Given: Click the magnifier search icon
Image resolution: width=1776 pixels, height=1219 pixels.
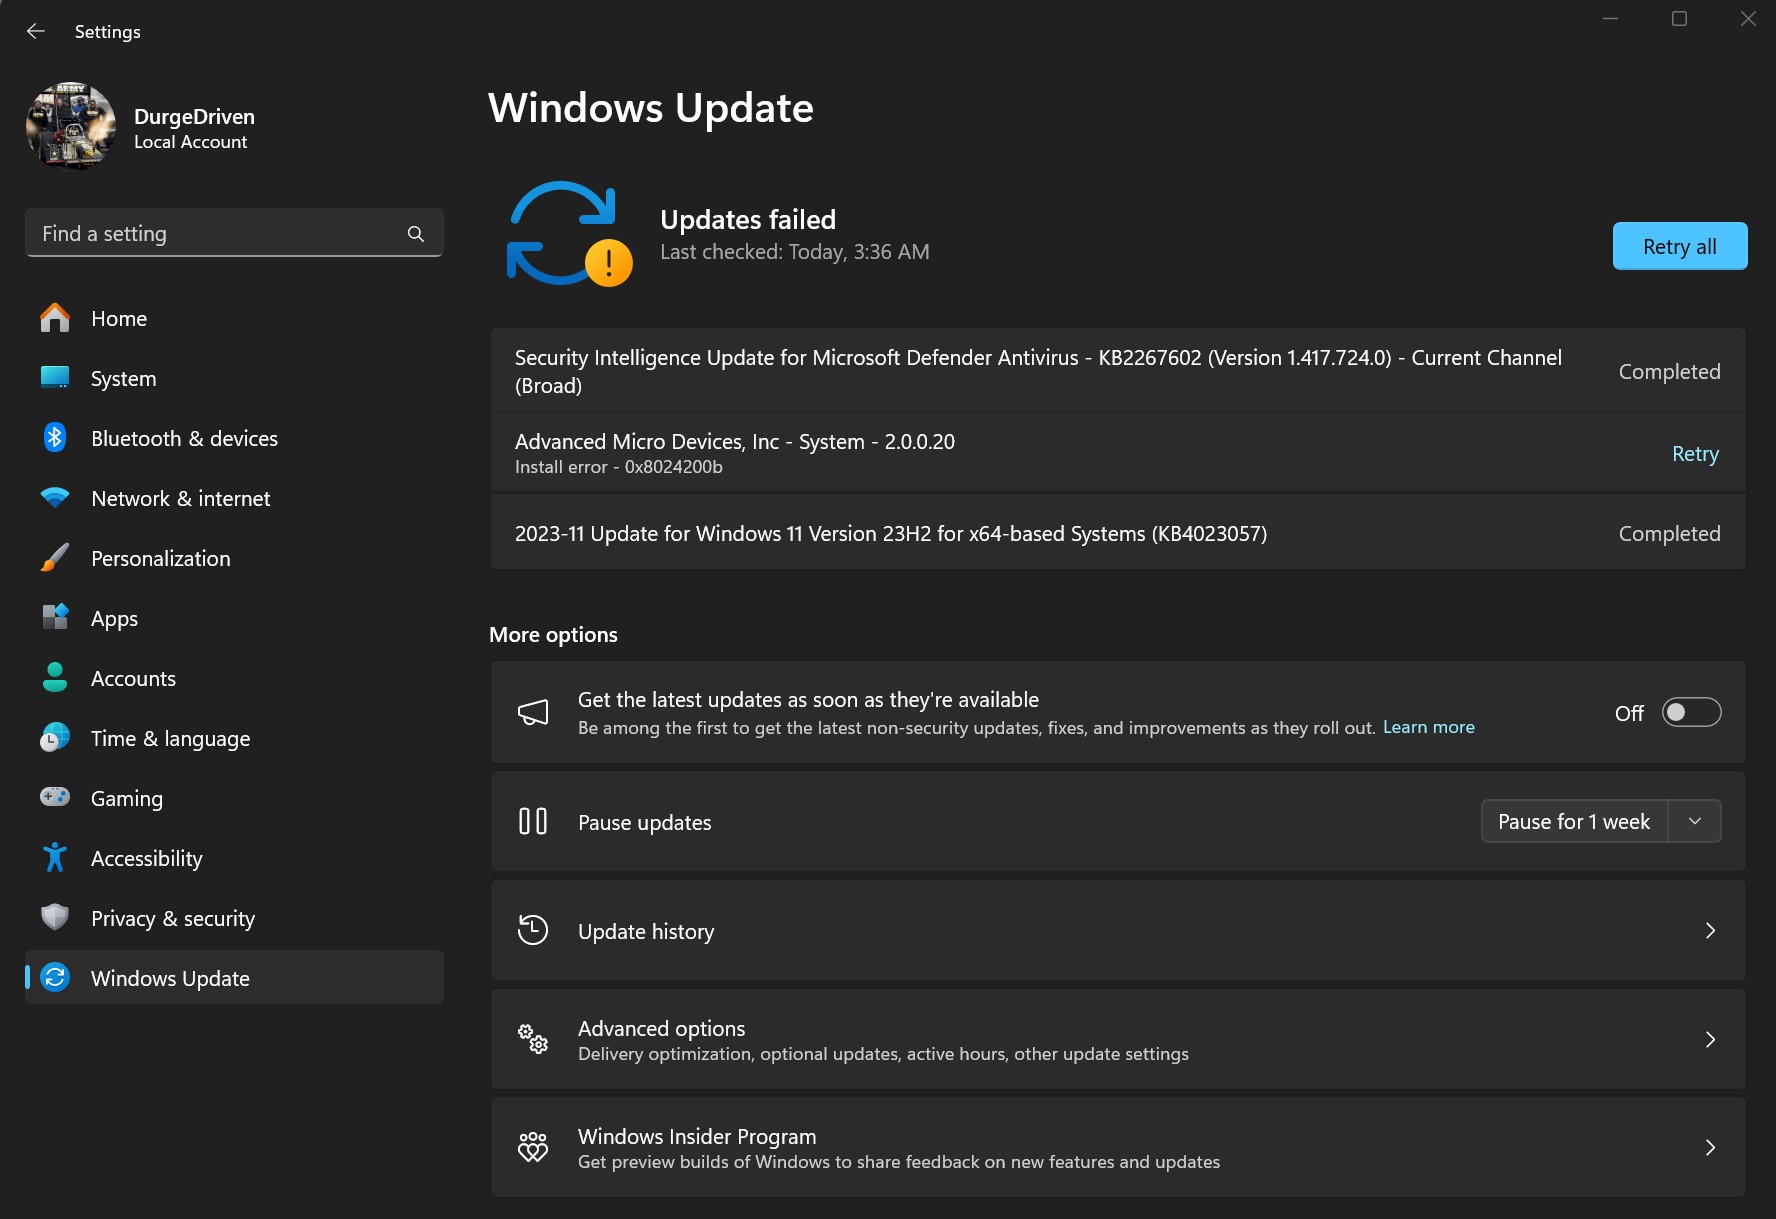Looking at the screenshot, I should (x=416, y=234).
